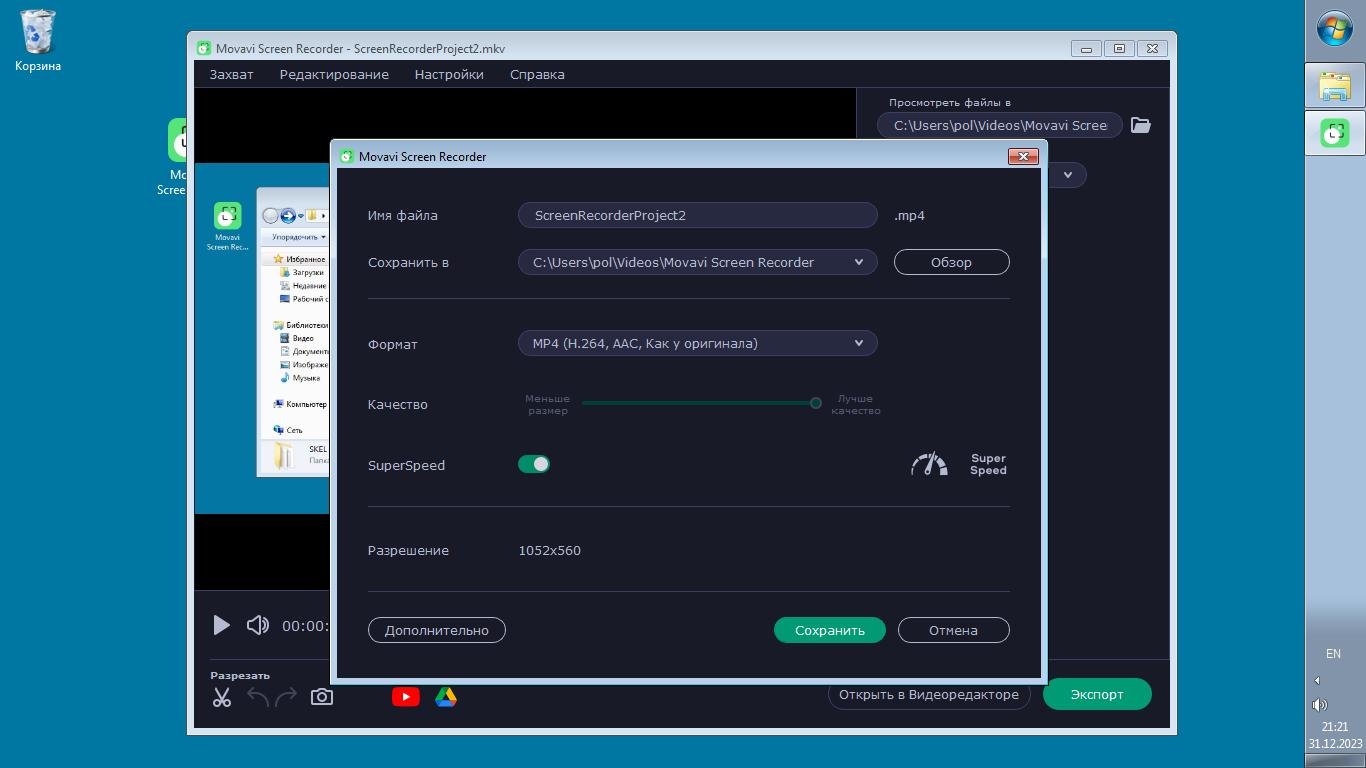Viewport: 1366px width, 768px height.
Task: Click the file name input field
Action: pyautogui.click(x=697, y=215)
